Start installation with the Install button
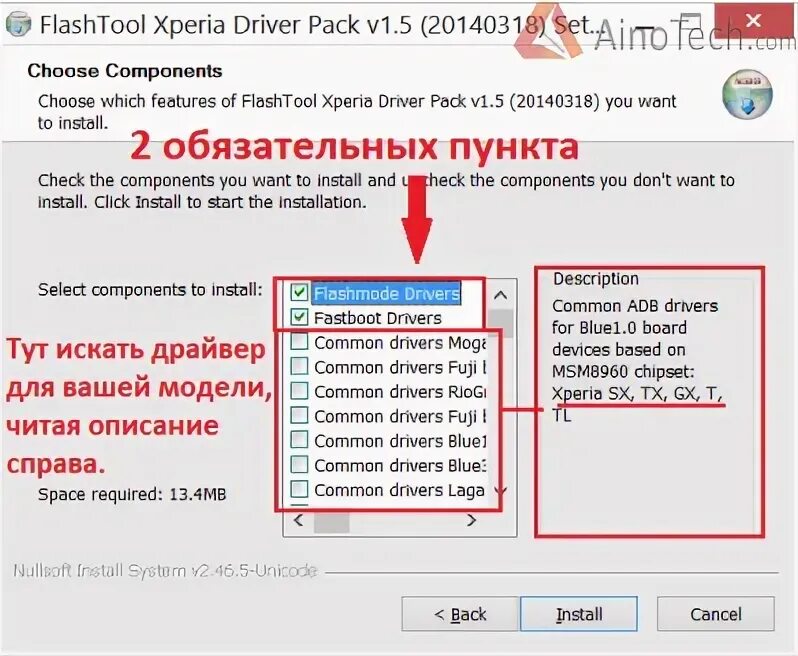The height and width of the screenshot is (656, 798). tap(579, 614)
